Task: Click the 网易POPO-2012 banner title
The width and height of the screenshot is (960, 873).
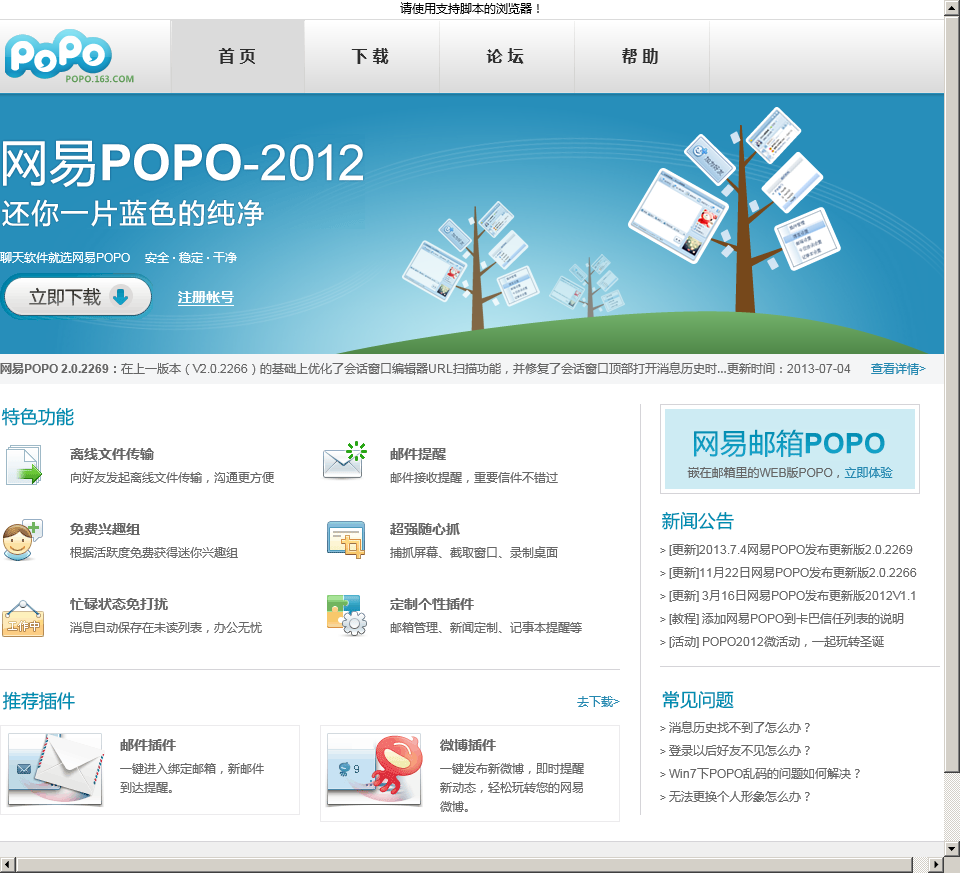Action: pyautogui.click(x=182, y=163)
